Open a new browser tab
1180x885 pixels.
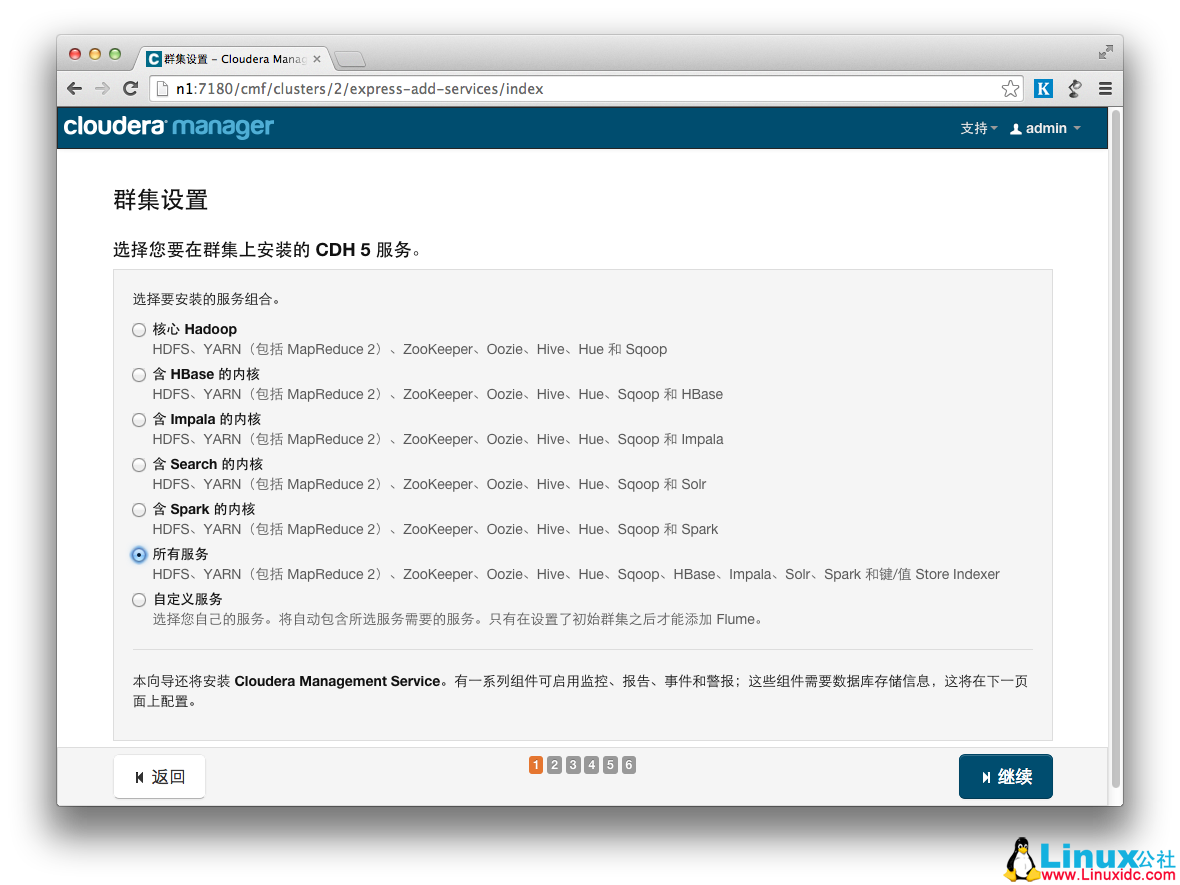point(349,57)
